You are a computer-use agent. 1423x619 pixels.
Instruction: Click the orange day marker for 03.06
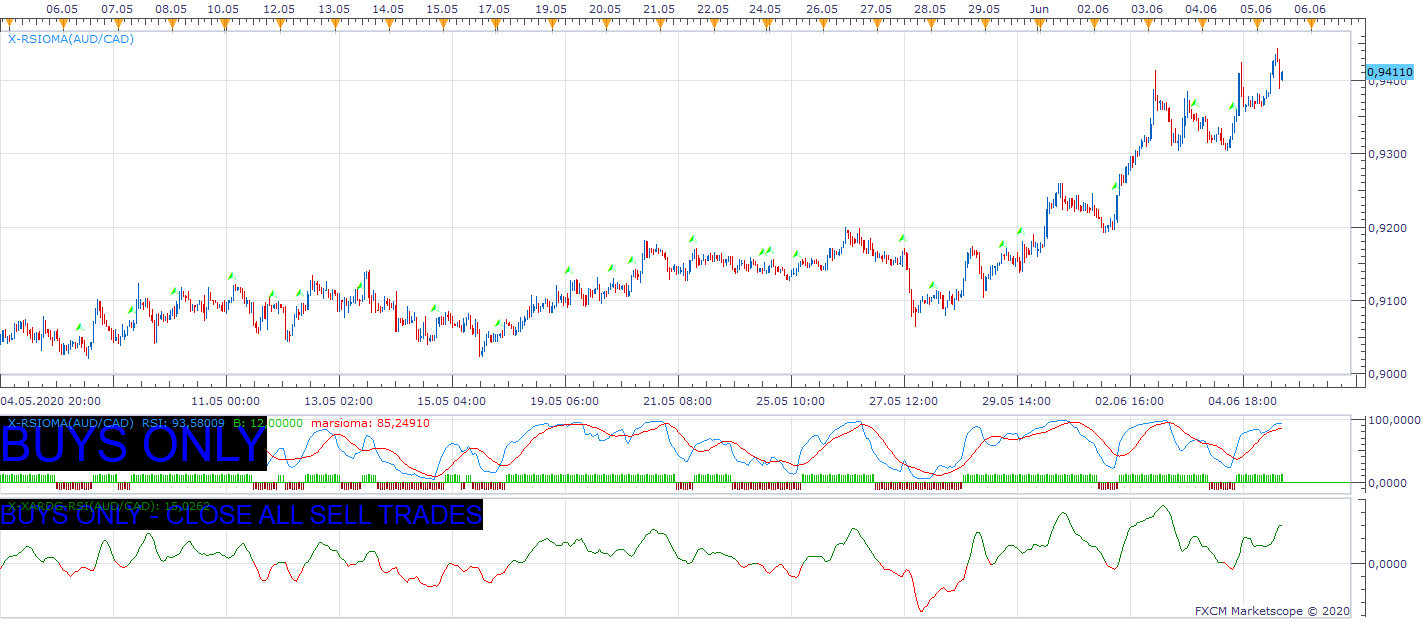pyautogui.click(x=1147, y=23)
